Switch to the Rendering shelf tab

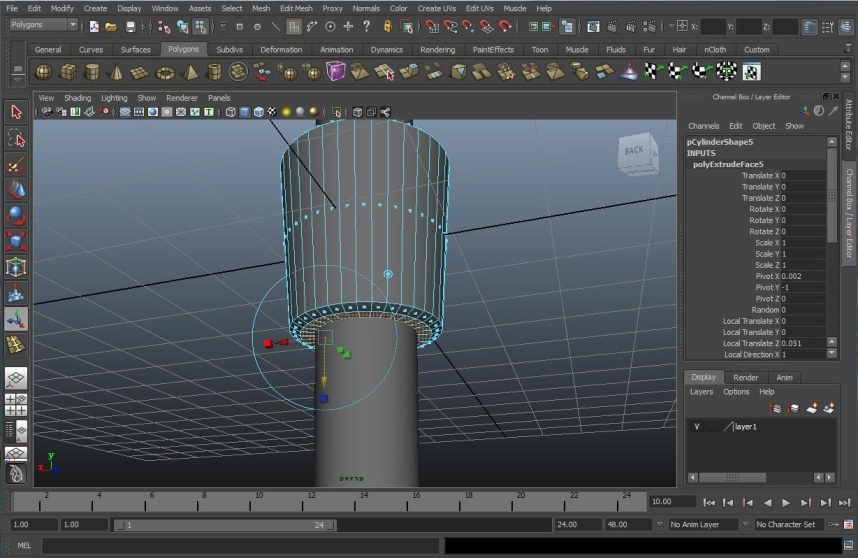437,49
